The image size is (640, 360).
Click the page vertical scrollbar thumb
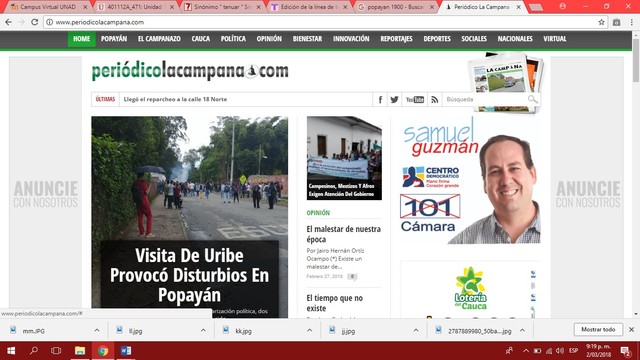tap(636, 60)
